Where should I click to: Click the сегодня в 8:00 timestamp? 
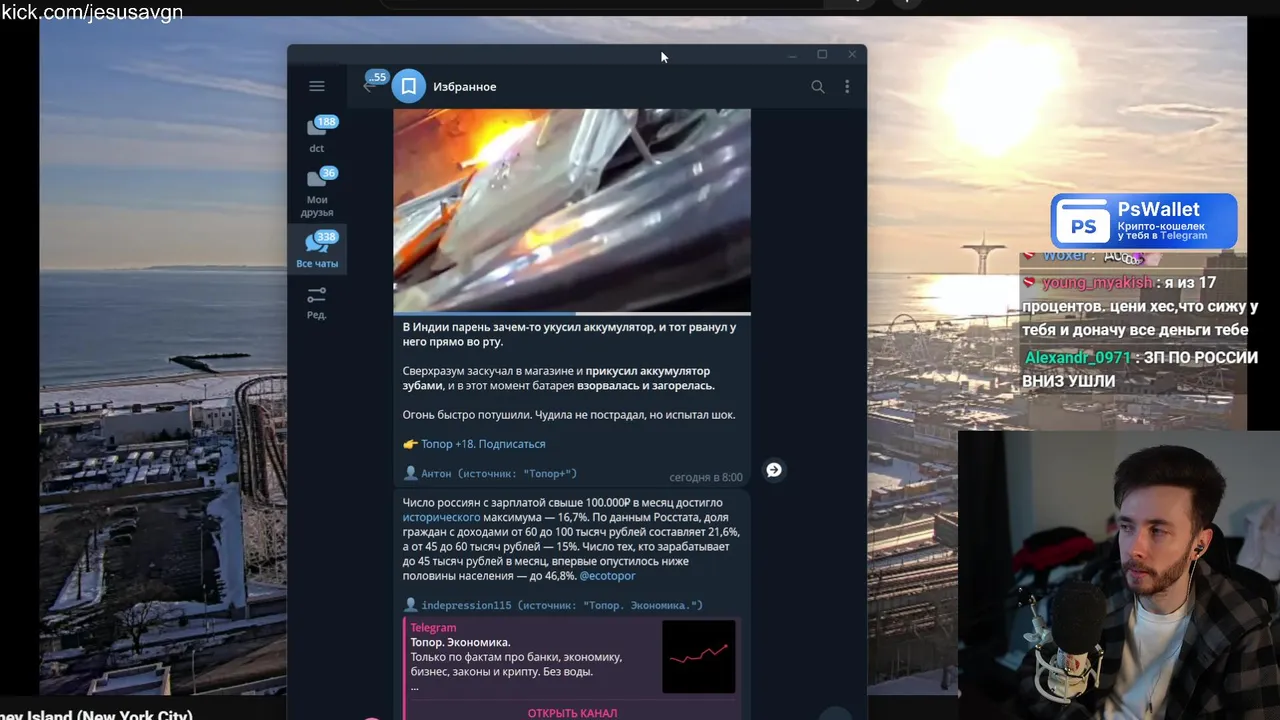coord(706,478)
